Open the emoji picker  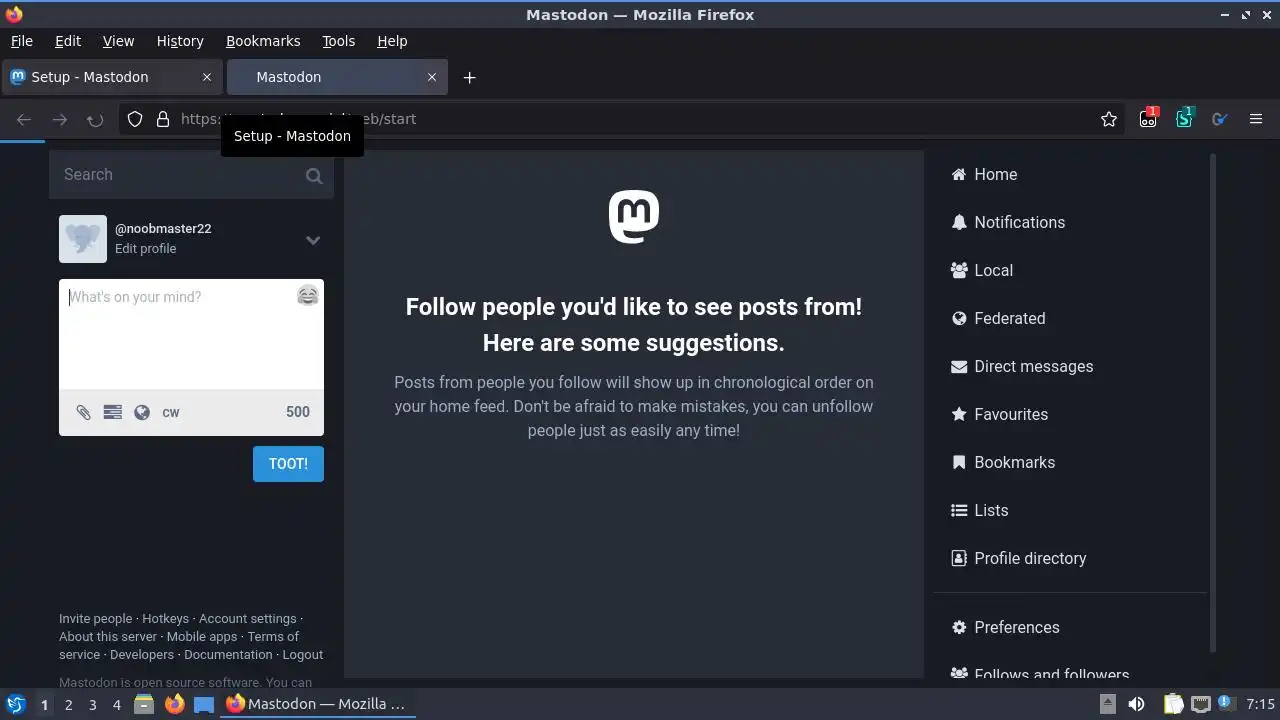pyautogui.click(x=307, y=295)
